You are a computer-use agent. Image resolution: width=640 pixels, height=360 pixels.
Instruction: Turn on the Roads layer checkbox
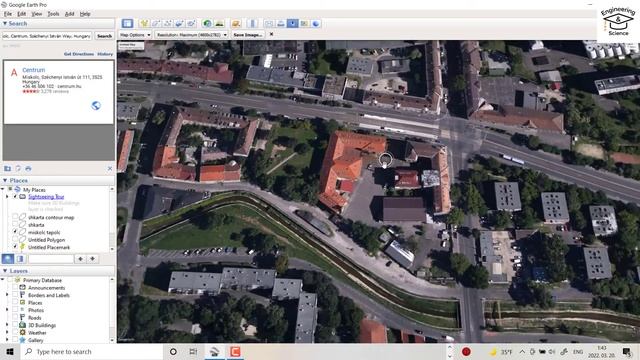pyautogui.click(x=15, y=318)
